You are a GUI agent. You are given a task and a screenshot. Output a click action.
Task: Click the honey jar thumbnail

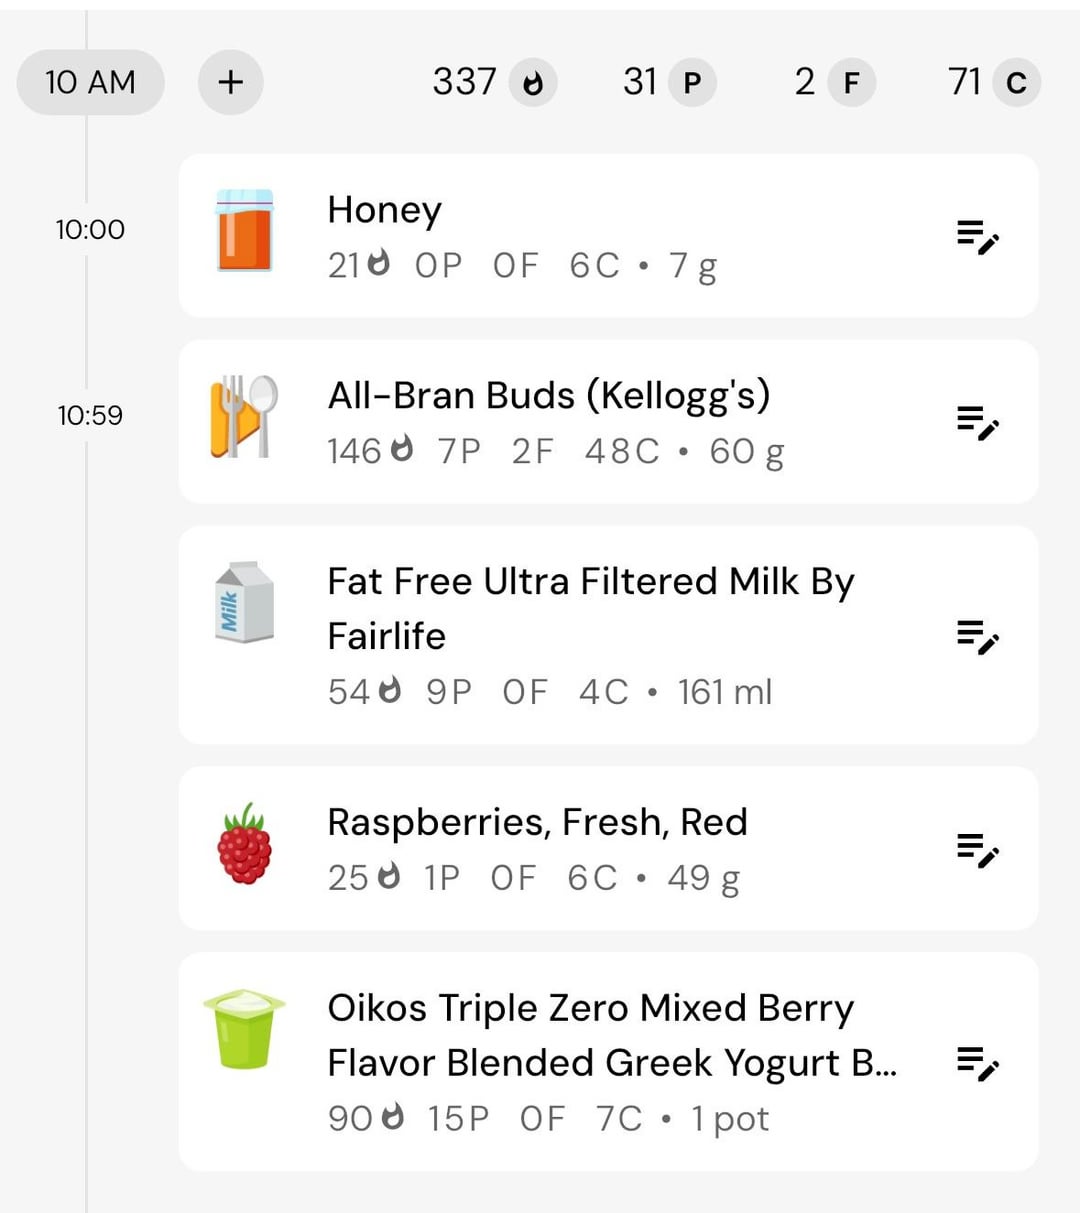pos(245,230)
